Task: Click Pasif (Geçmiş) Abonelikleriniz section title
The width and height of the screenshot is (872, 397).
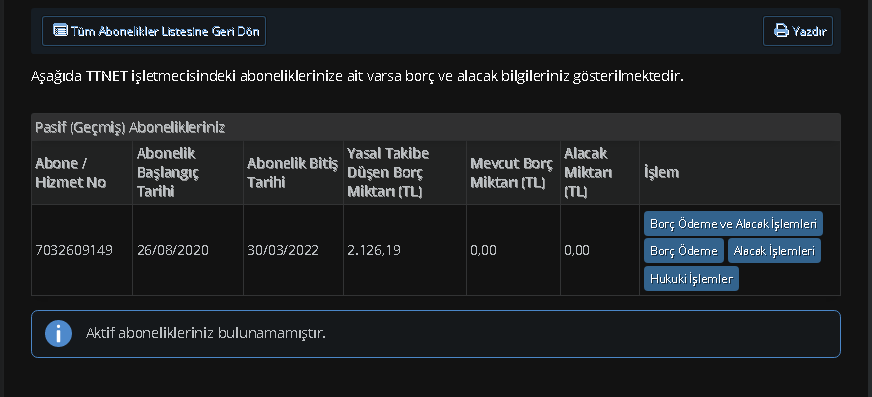Action: 130,127
